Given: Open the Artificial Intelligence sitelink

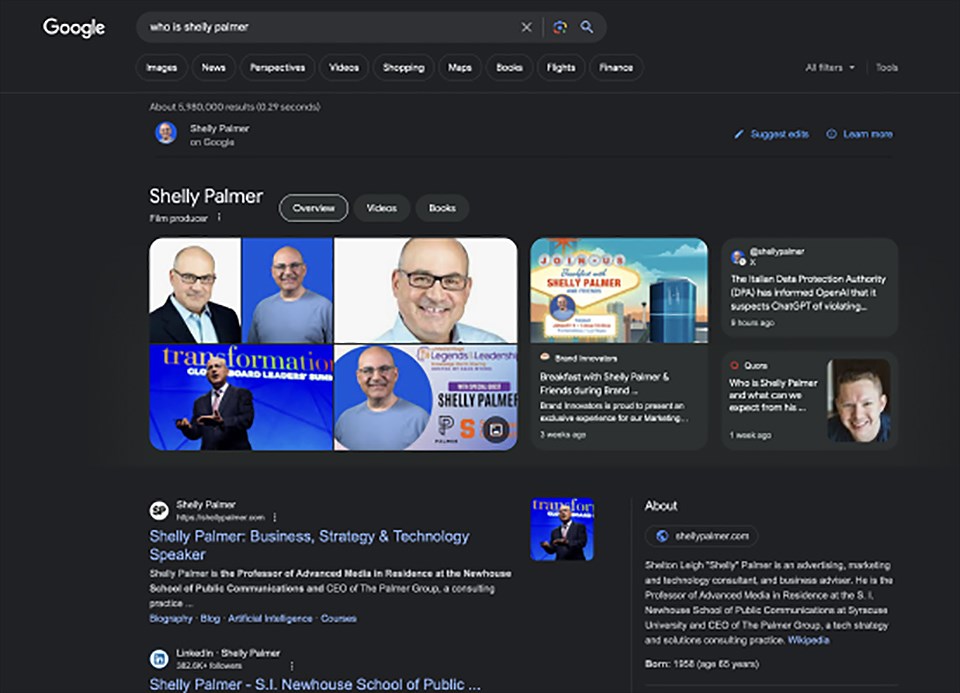Looking at the screenshot, I should coord(270,618).
